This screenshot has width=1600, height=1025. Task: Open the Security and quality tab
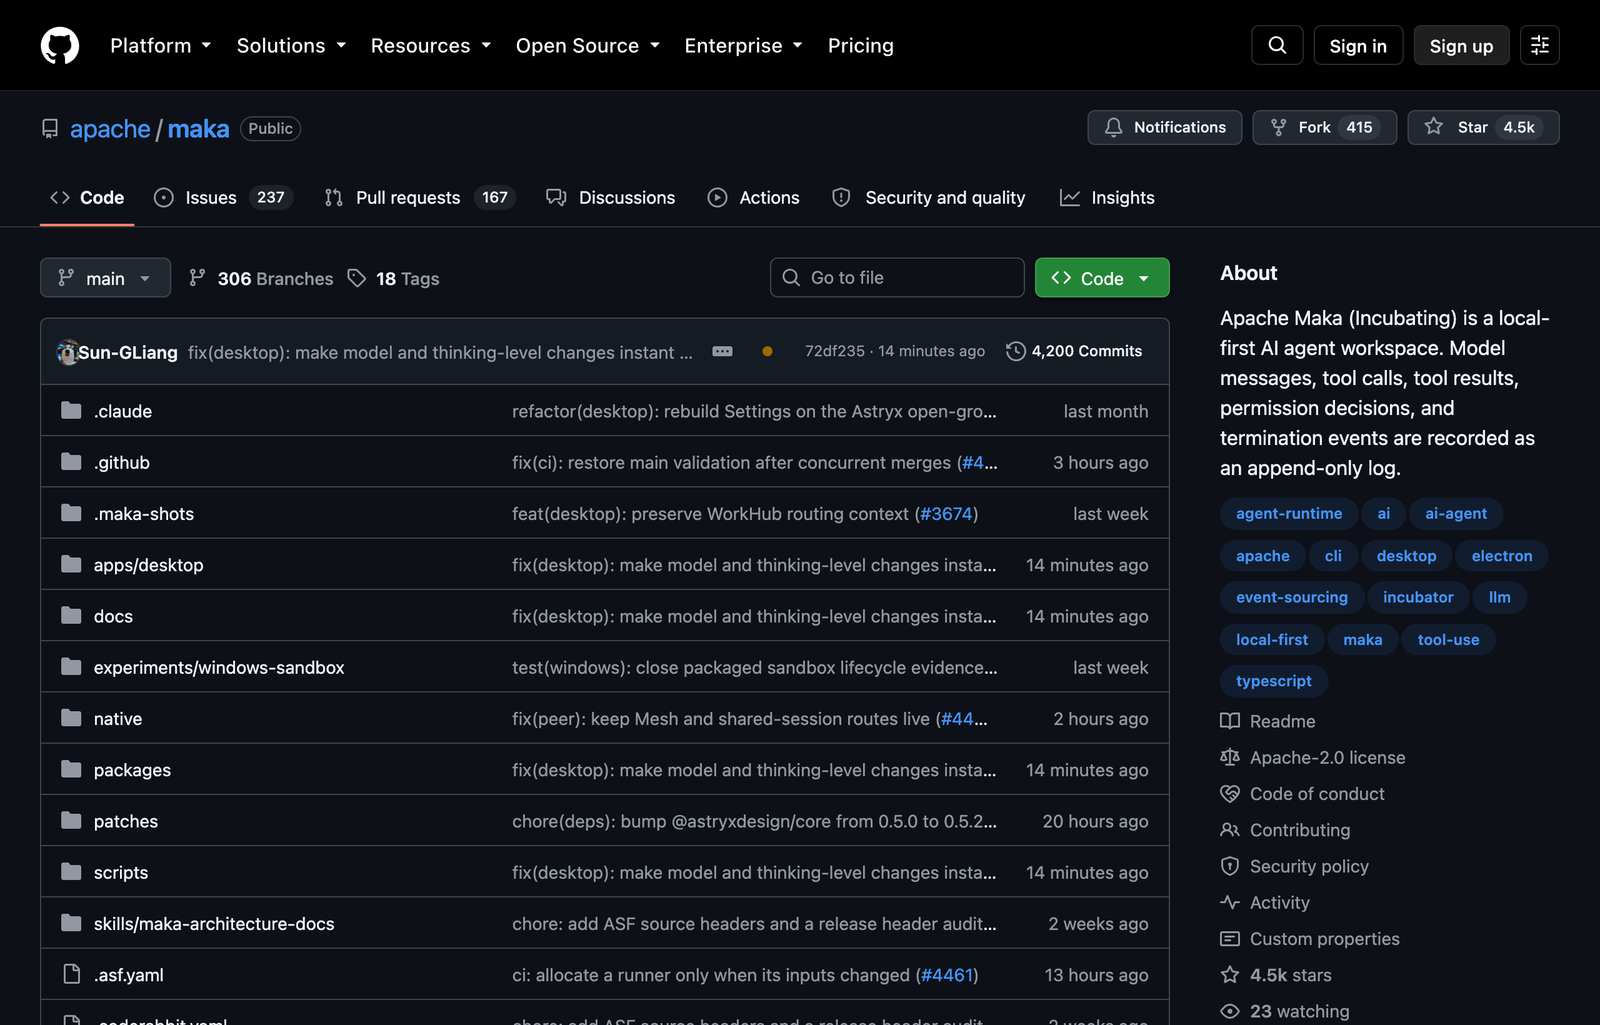coord(928,198)
